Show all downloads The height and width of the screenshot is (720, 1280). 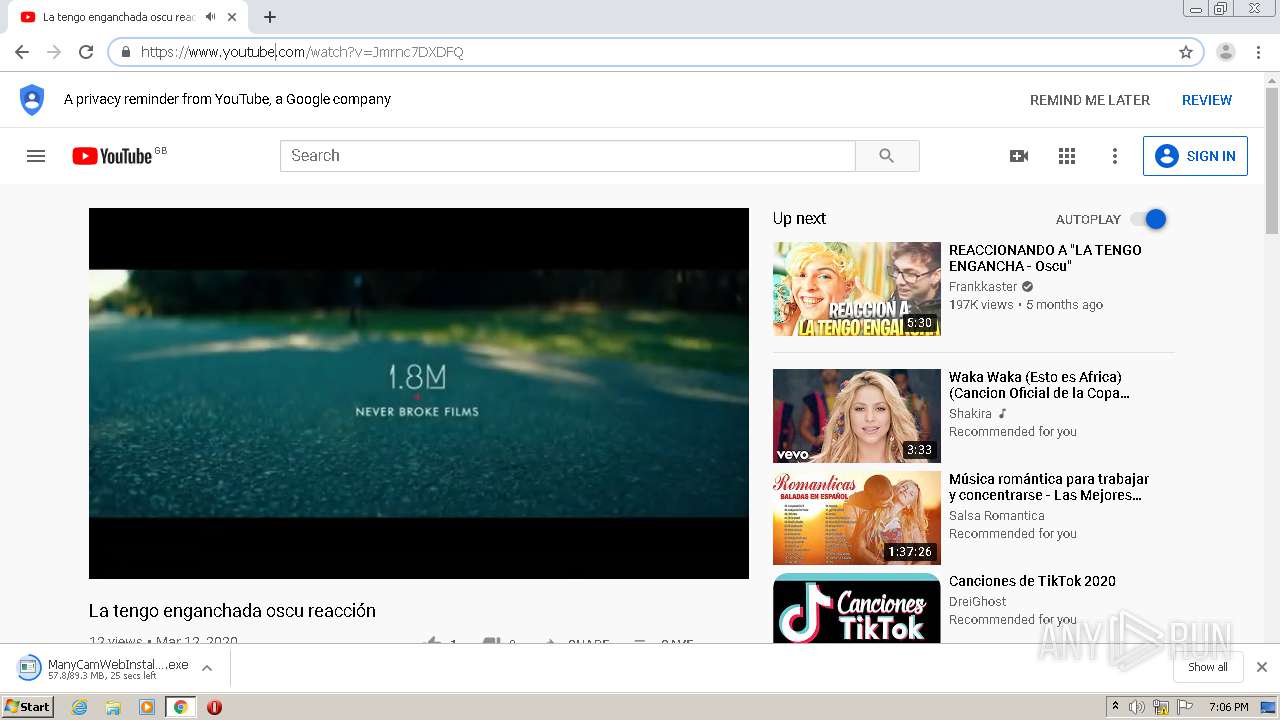1208,667
